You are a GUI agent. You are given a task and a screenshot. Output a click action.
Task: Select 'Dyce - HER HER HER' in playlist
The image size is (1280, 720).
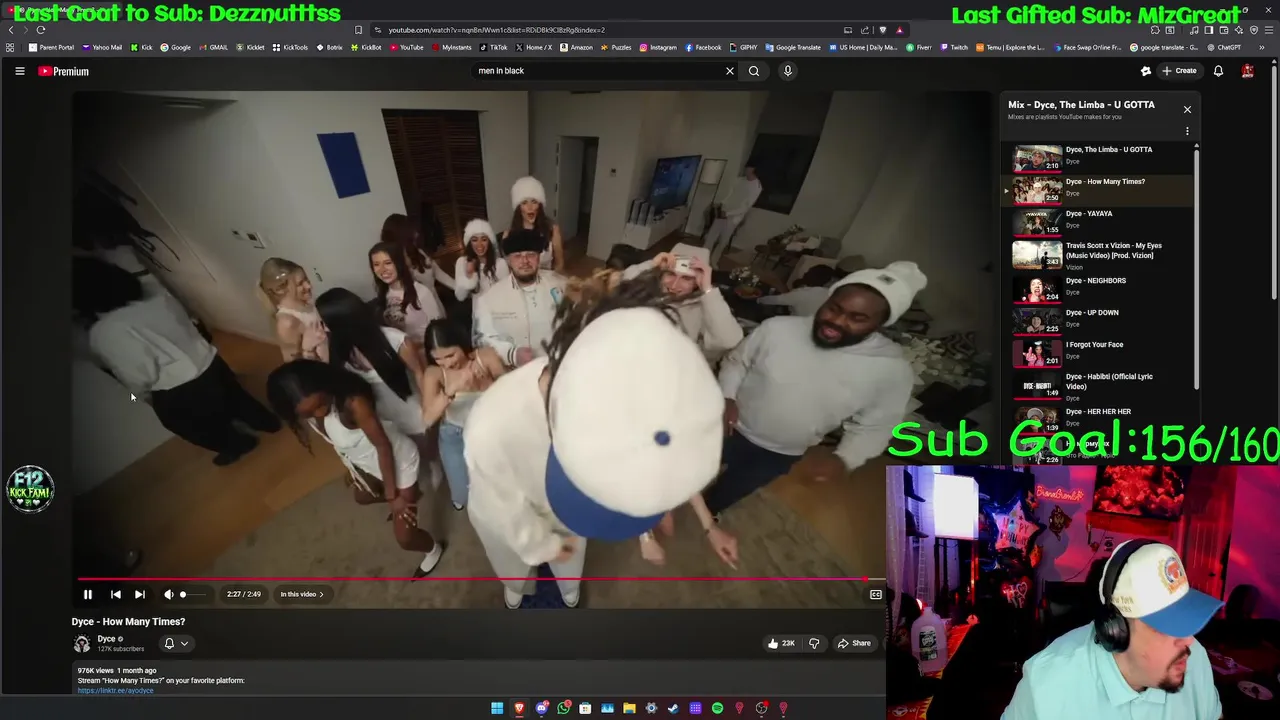point(1099,420)
